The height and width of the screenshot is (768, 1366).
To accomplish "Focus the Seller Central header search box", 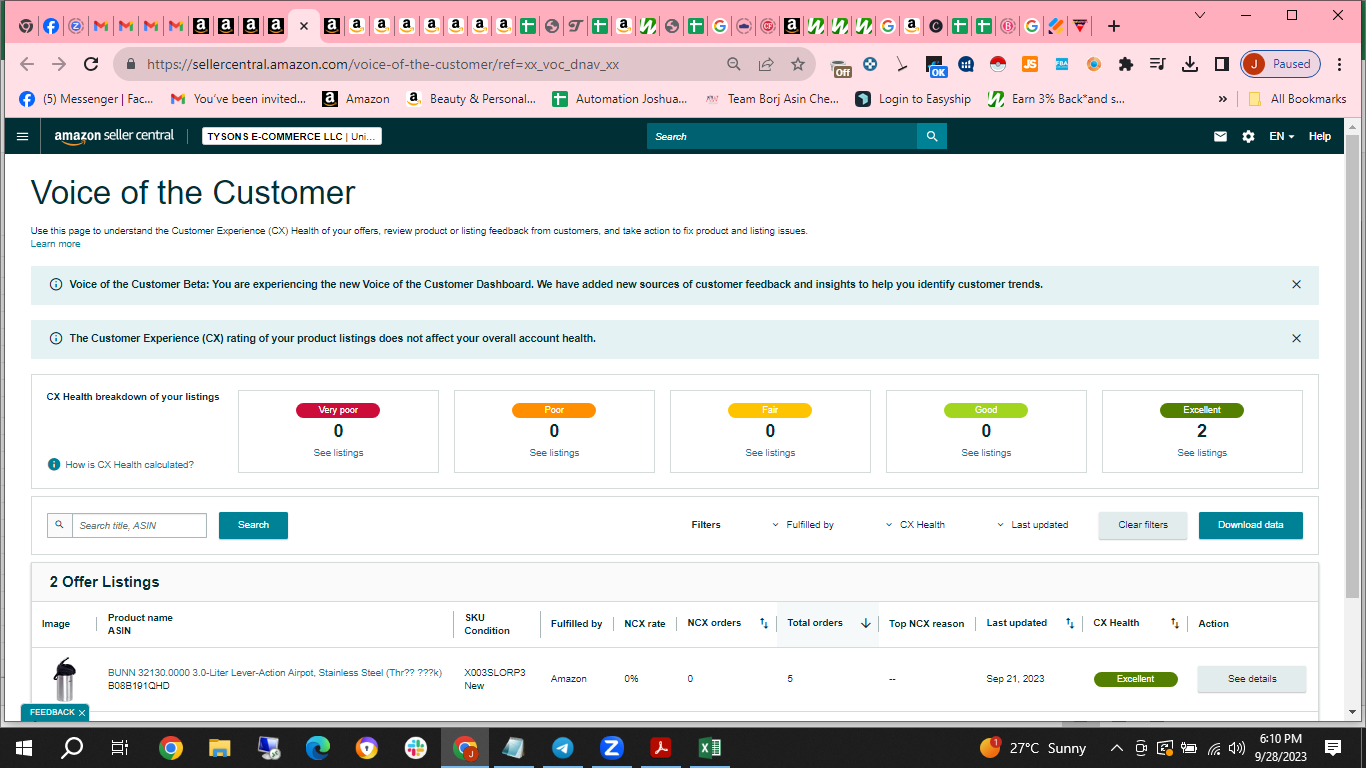I will [x=782, y=136].
